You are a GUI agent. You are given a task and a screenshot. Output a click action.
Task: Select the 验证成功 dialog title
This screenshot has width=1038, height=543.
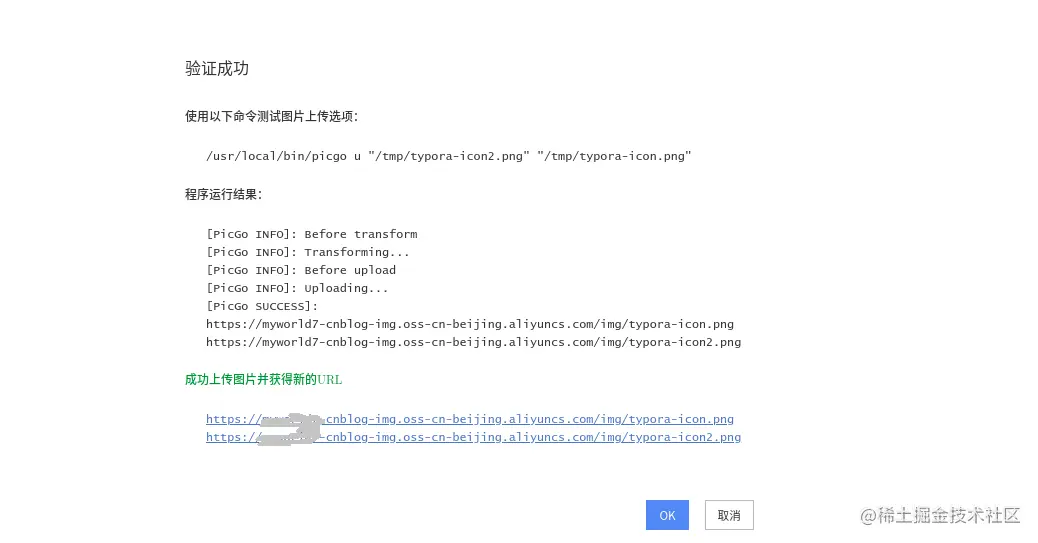[217, 68]
